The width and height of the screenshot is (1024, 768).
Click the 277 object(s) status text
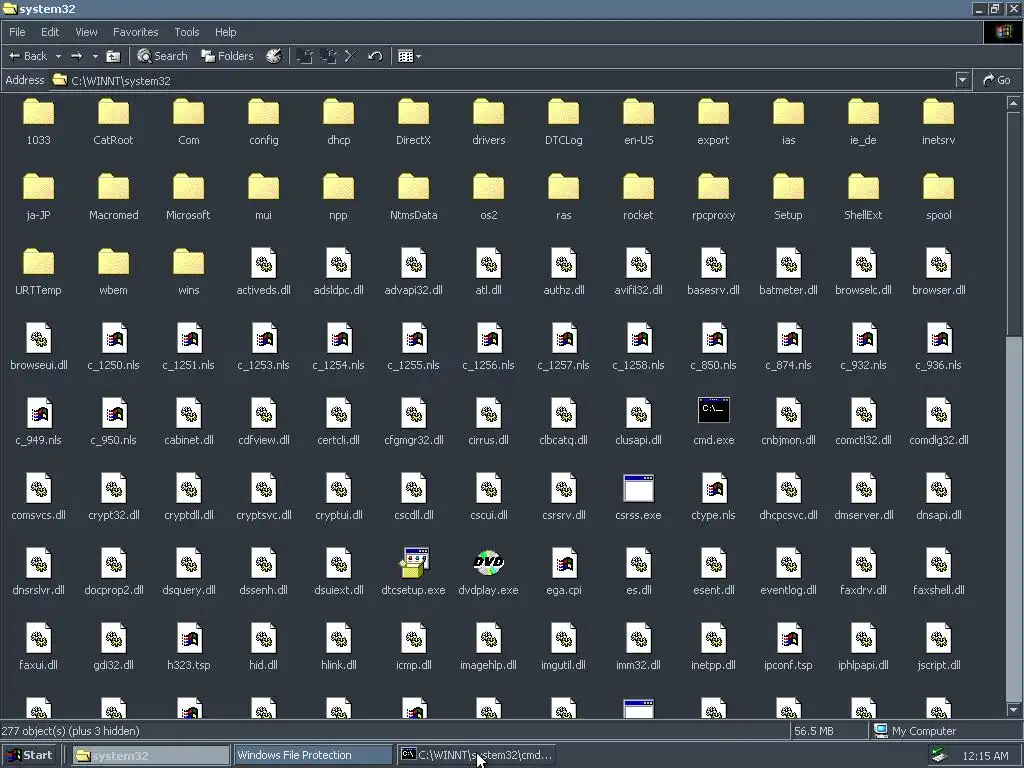71,731
